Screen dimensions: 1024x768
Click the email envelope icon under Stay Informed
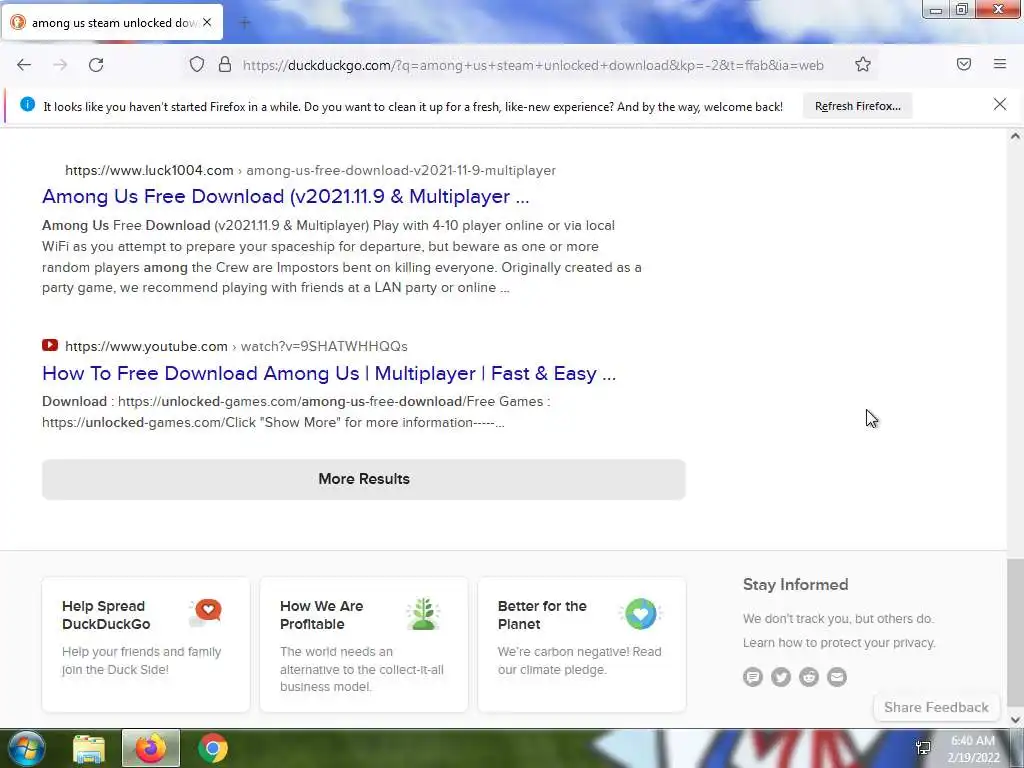pyautogui.click(x=837, y=677)
